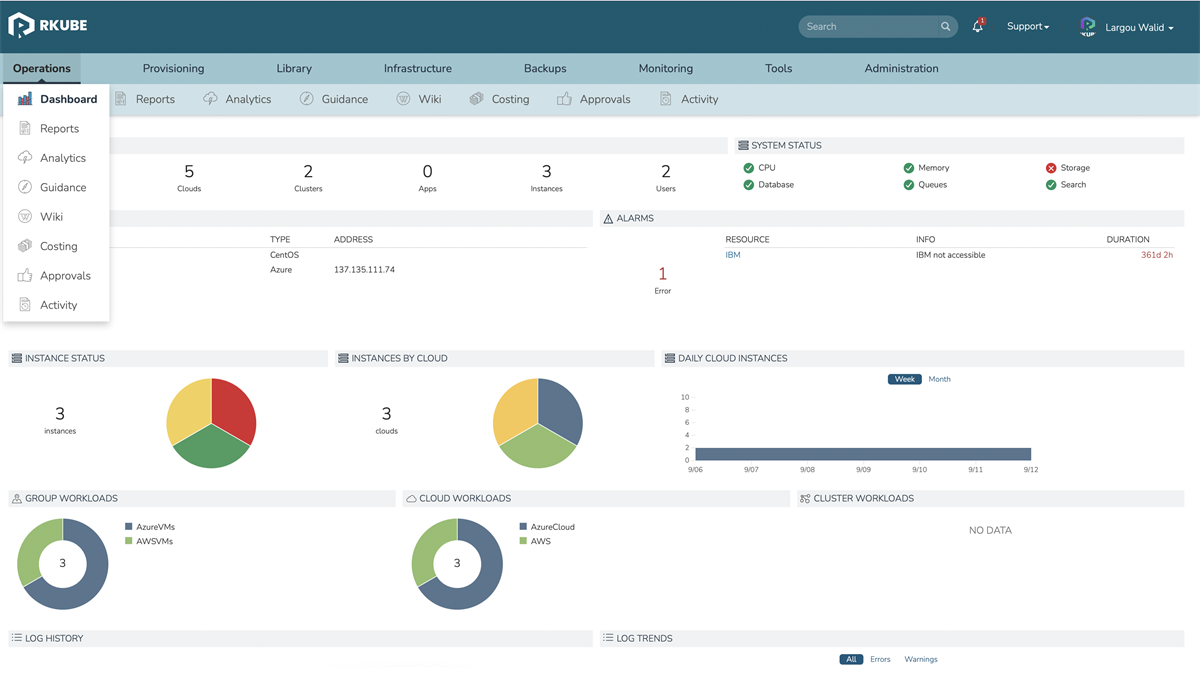Viewport: 1200px width, 680px height.
Task: Click the Instances count of 3
Action: [x=546, y=172]
